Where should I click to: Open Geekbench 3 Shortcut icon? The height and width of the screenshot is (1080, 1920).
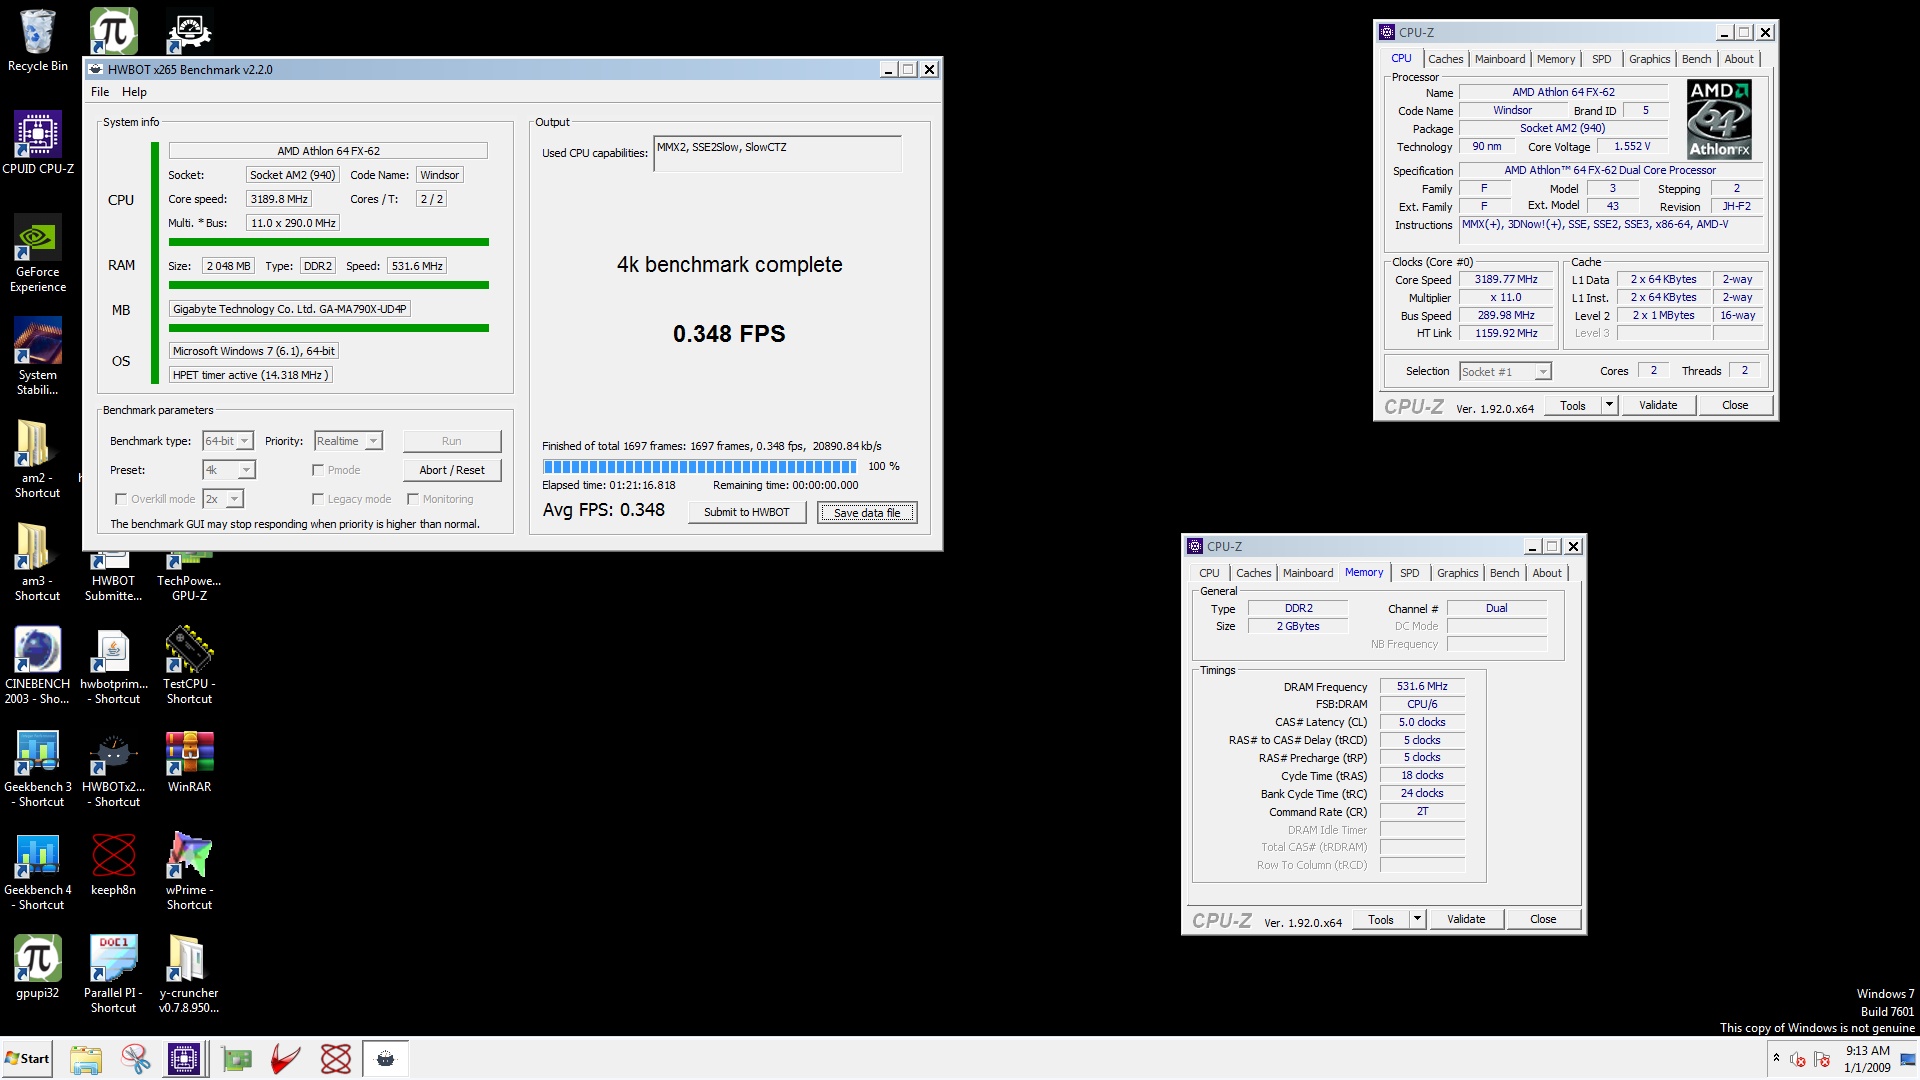(x=38, y=769)
